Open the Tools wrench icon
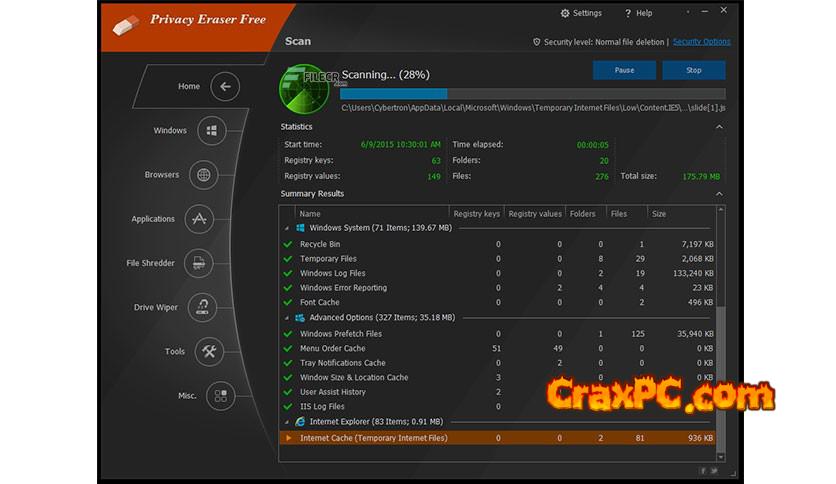The image size is (836, 484). coord(210,352)
